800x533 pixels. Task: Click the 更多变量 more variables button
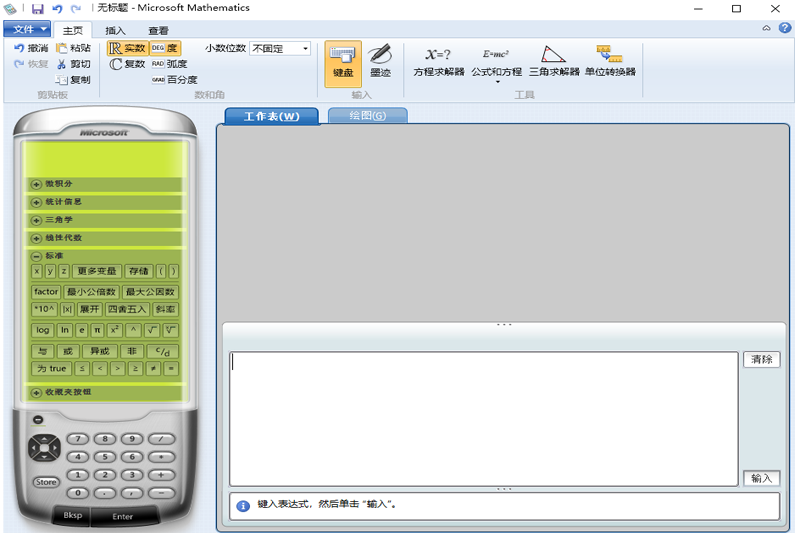pyautogui.click(x=97, y=271)
